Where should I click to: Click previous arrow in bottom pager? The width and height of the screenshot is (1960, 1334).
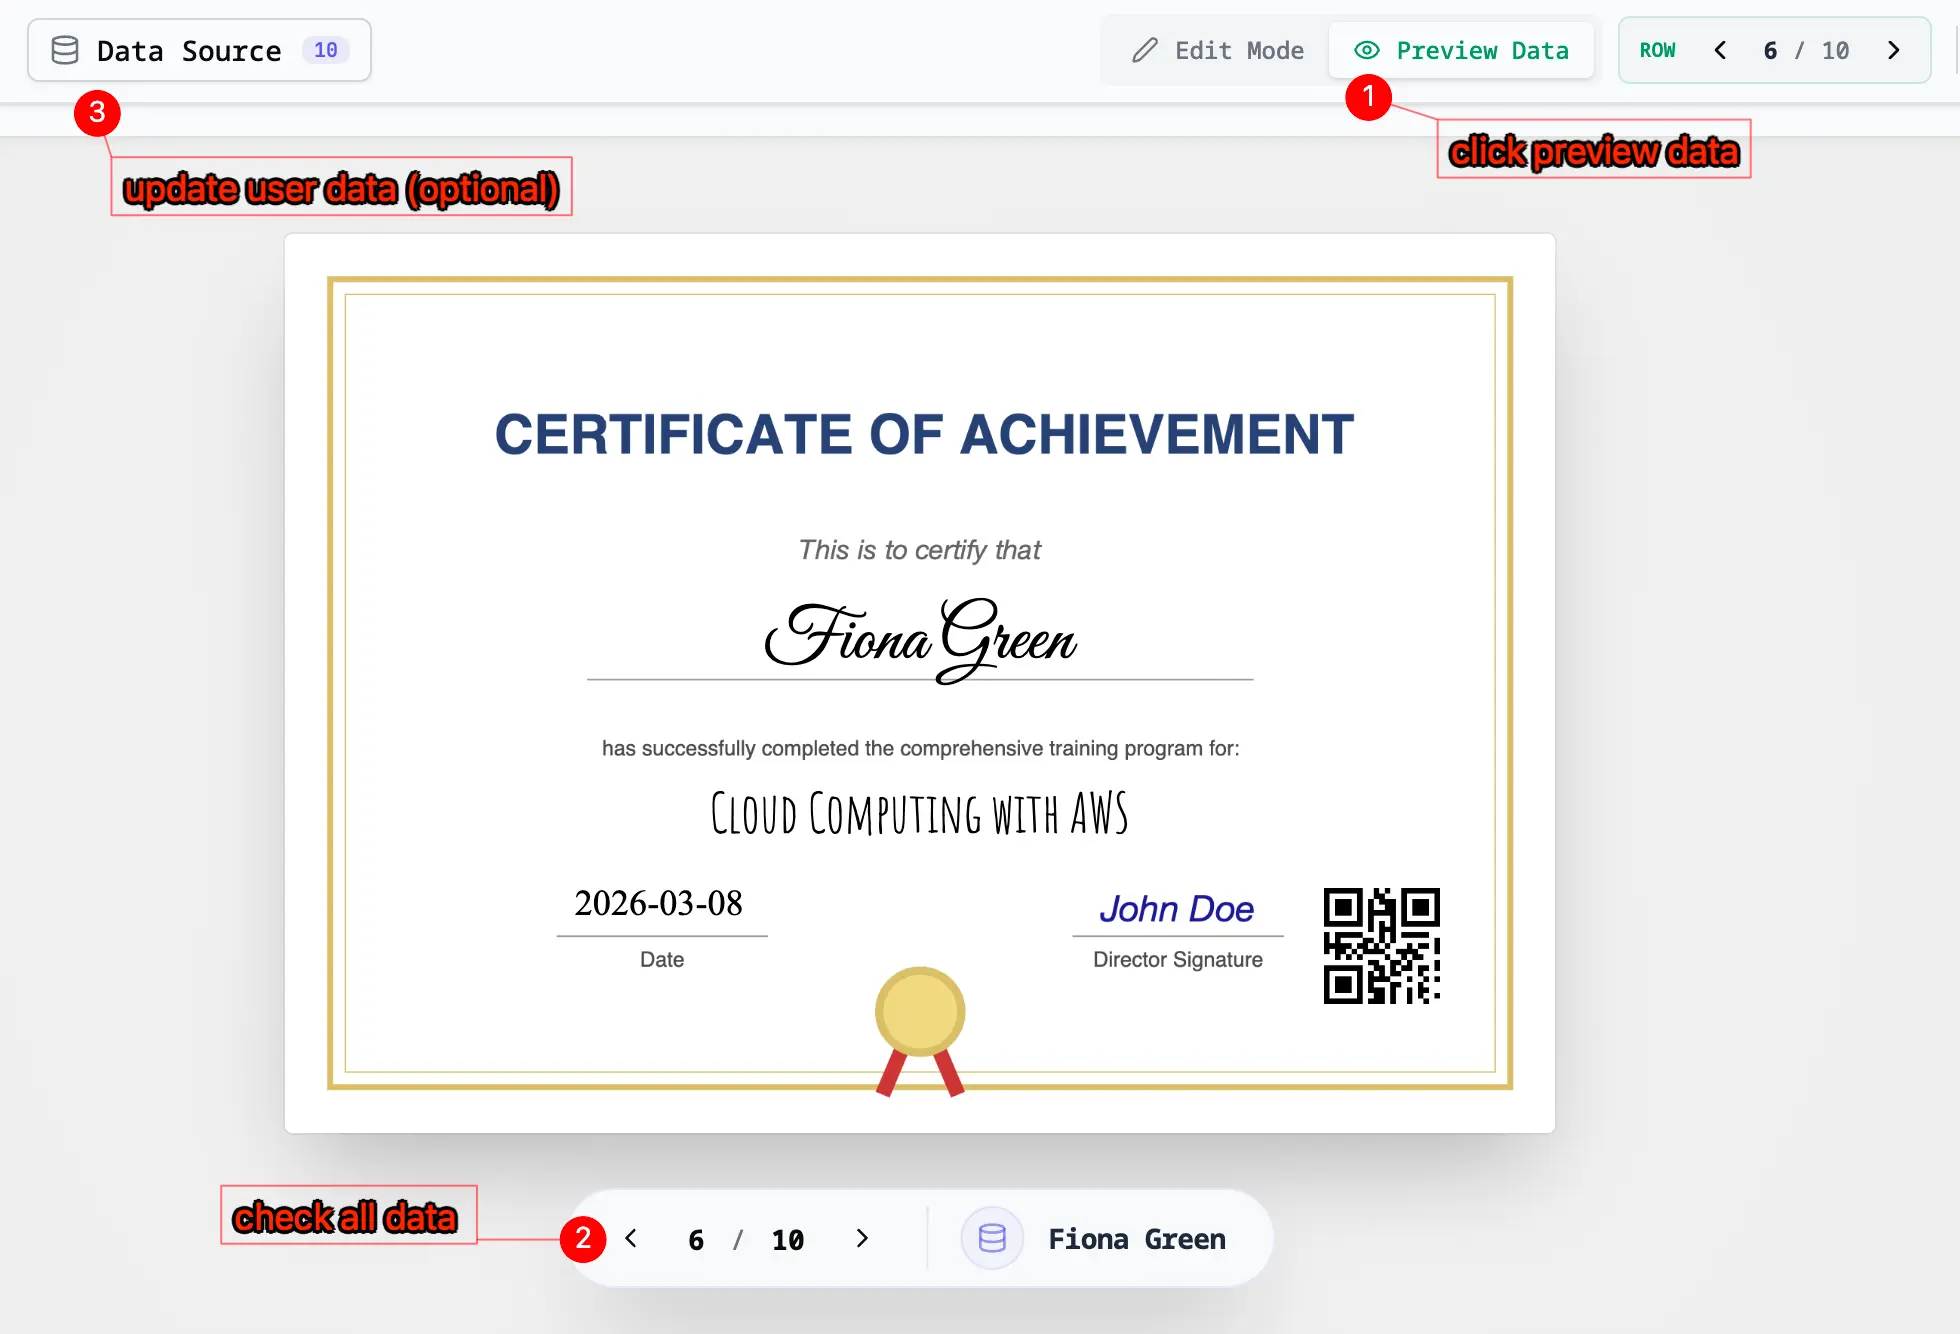pos(631,1239)
